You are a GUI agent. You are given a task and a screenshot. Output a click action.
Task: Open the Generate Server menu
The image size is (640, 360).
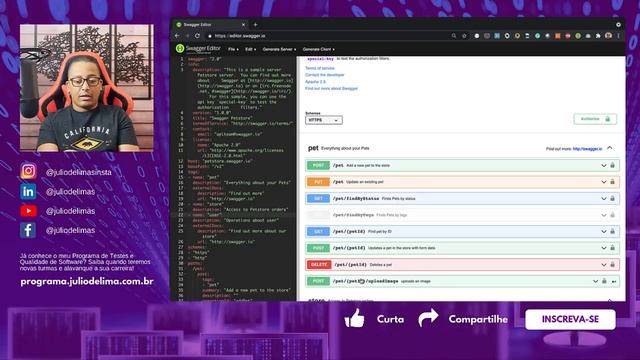[279, 49]
